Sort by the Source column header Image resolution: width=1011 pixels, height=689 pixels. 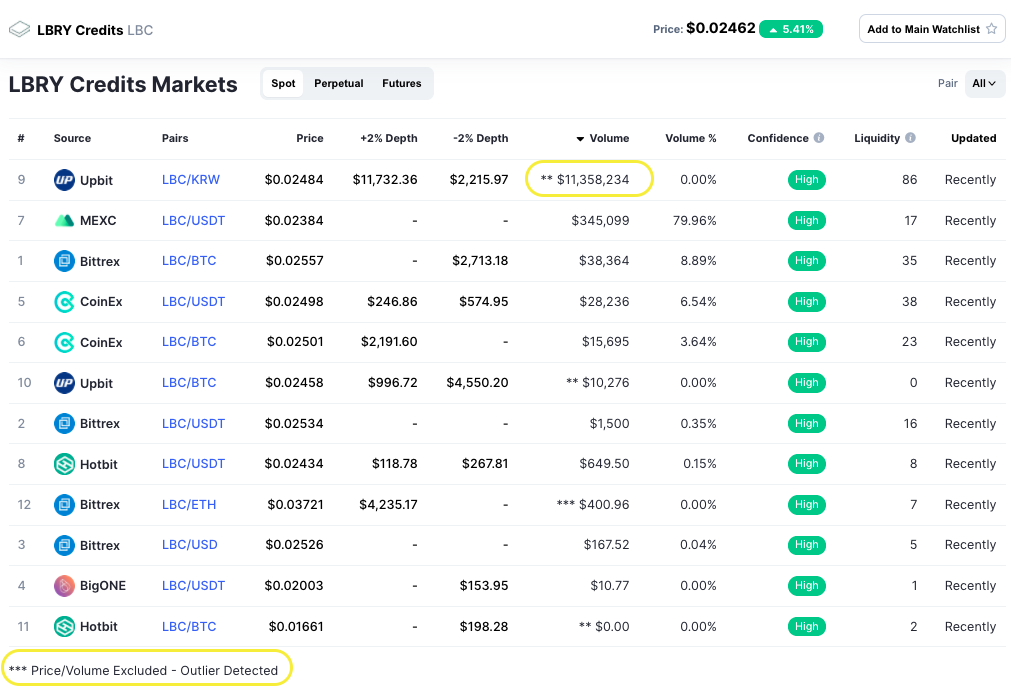(72, 138)
